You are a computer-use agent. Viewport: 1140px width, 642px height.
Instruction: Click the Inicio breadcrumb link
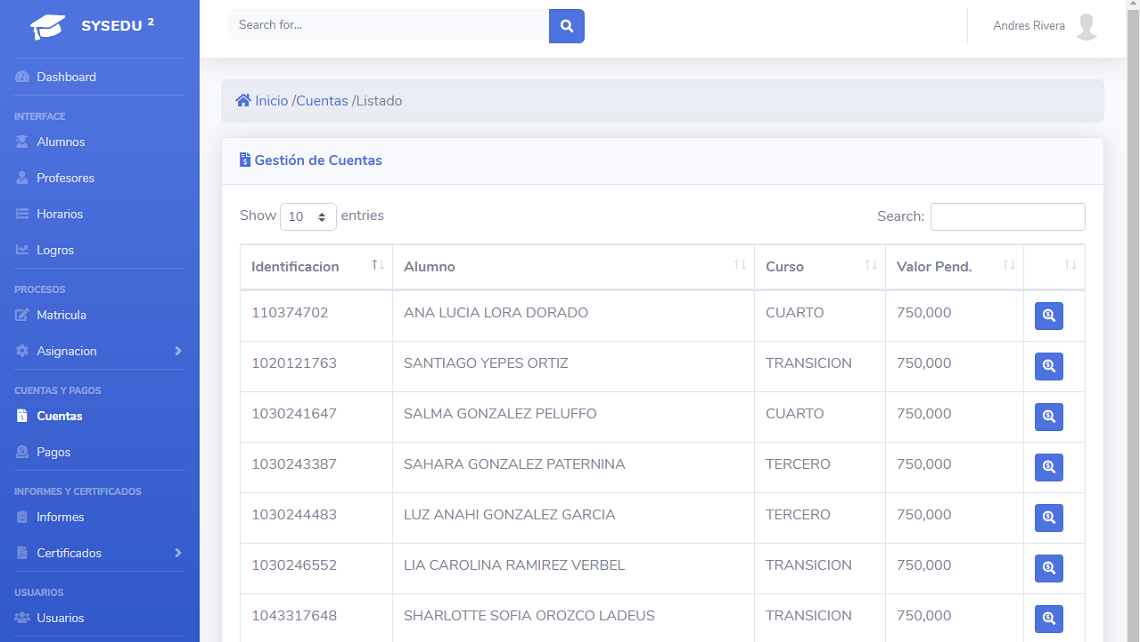click(271, 101)
